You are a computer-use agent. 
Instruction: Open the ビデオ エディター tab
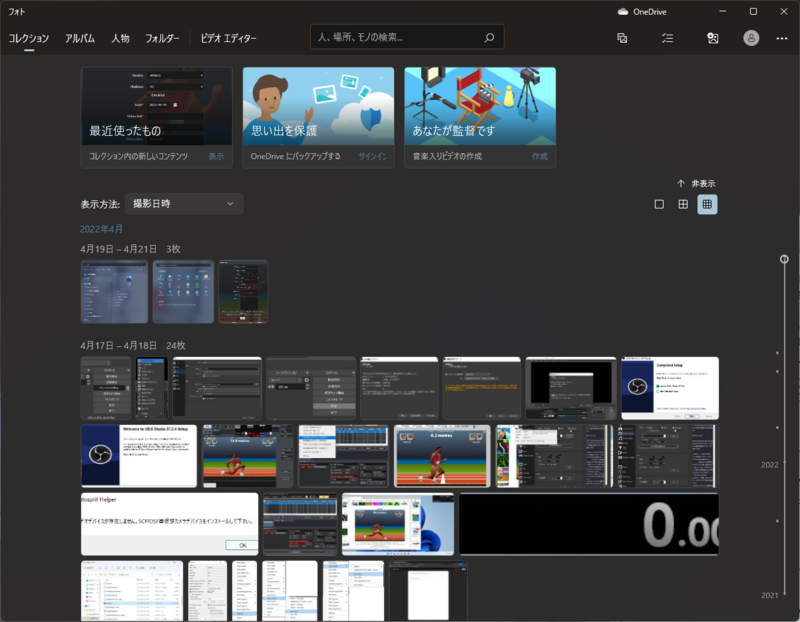coord(228,38)
